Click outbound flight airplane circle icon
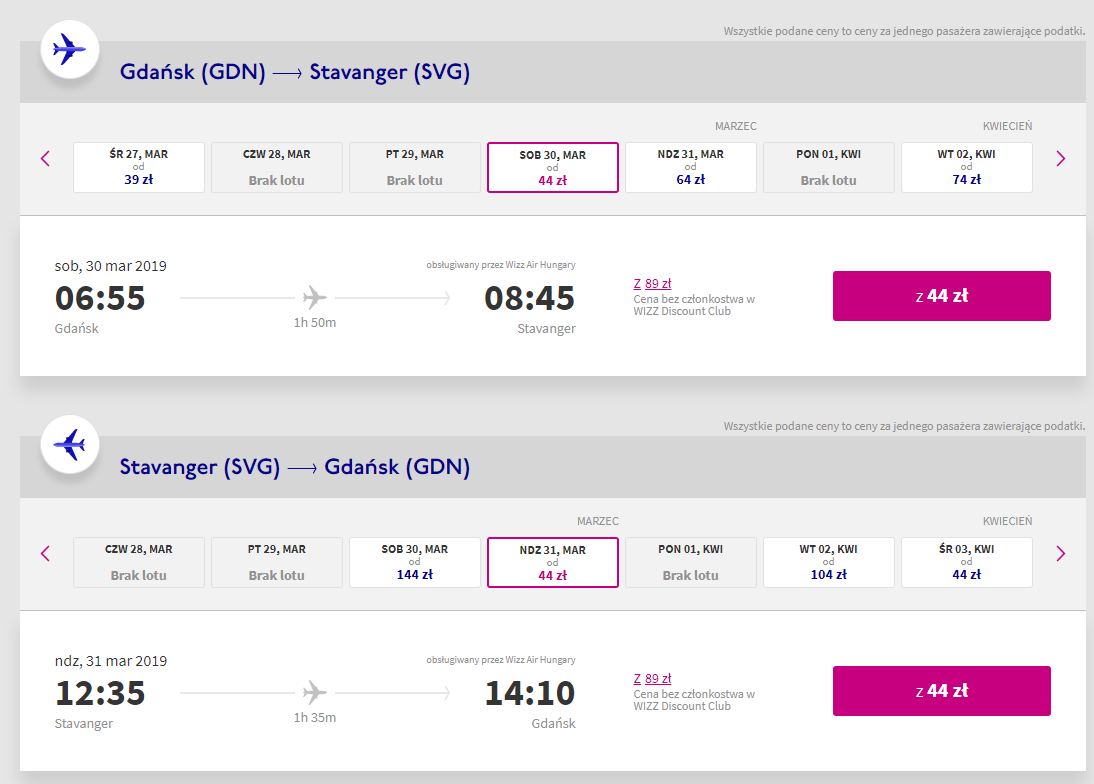The width and height of the screenshot is (1094, 784). click(69, 49)
